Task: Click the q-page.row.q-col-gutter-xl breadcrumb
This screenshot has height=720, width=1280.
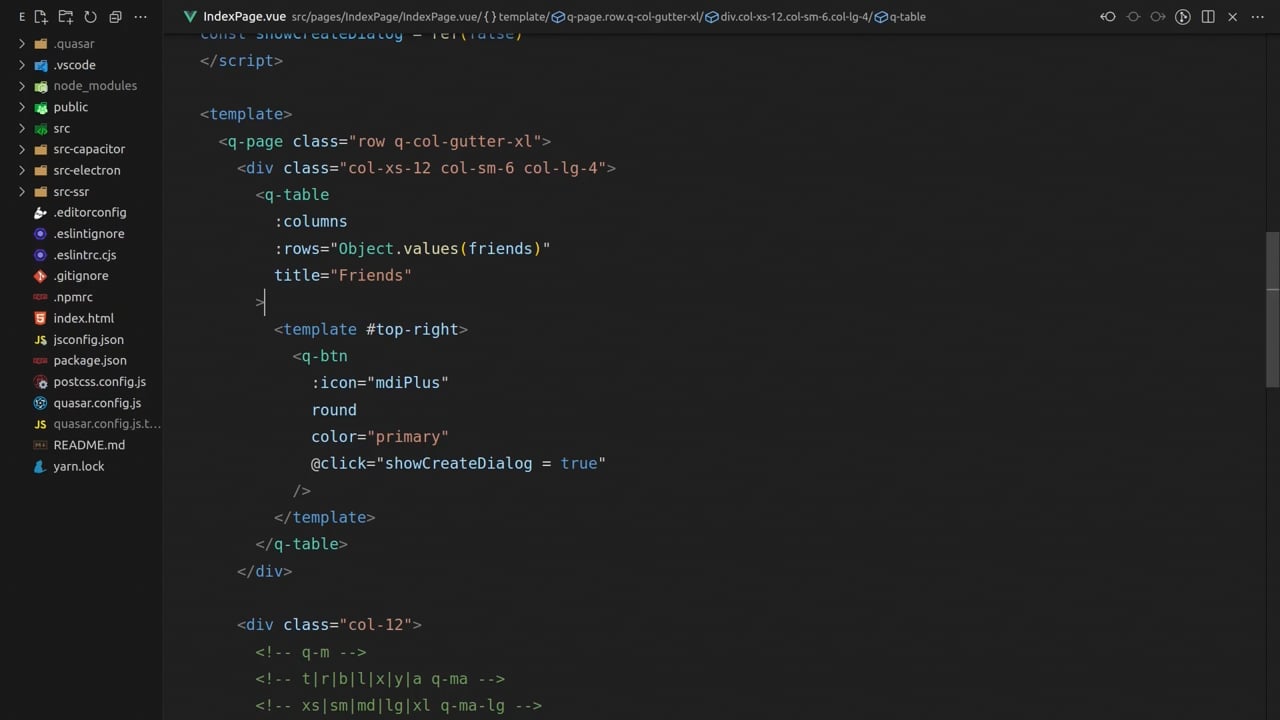Action: tap(627, 17)
